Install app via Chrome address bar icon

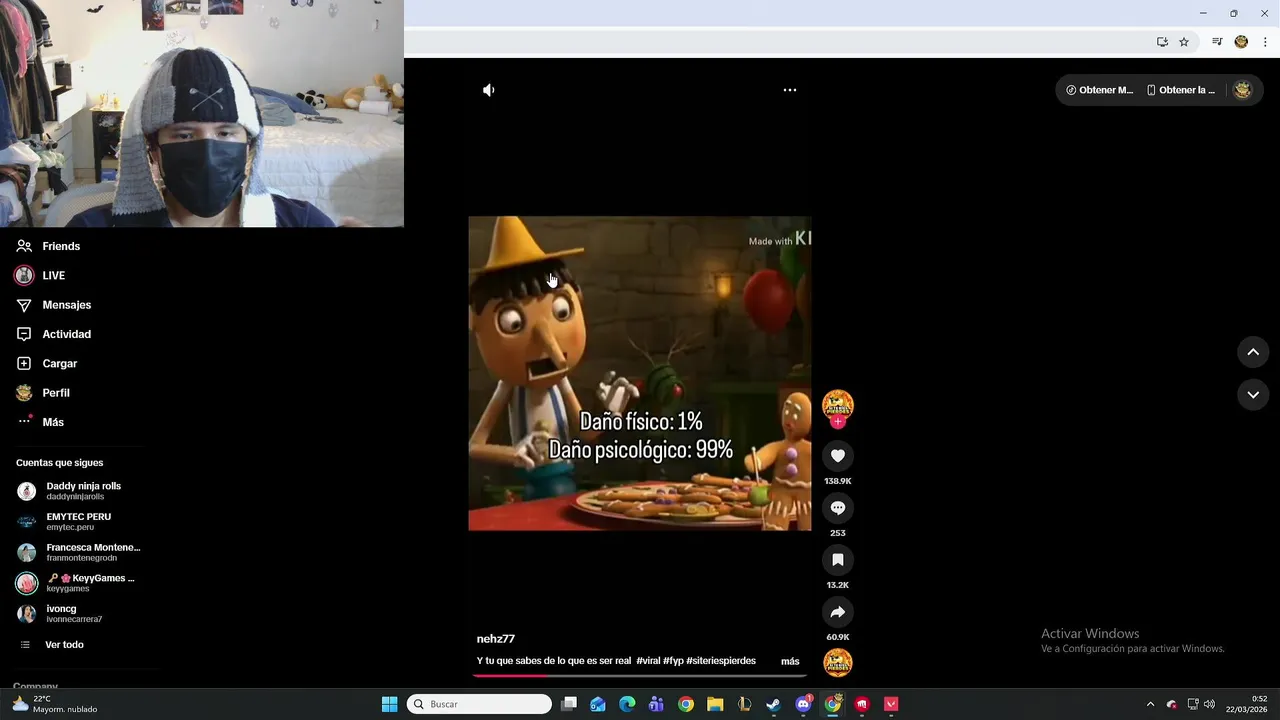point(1162,42)
